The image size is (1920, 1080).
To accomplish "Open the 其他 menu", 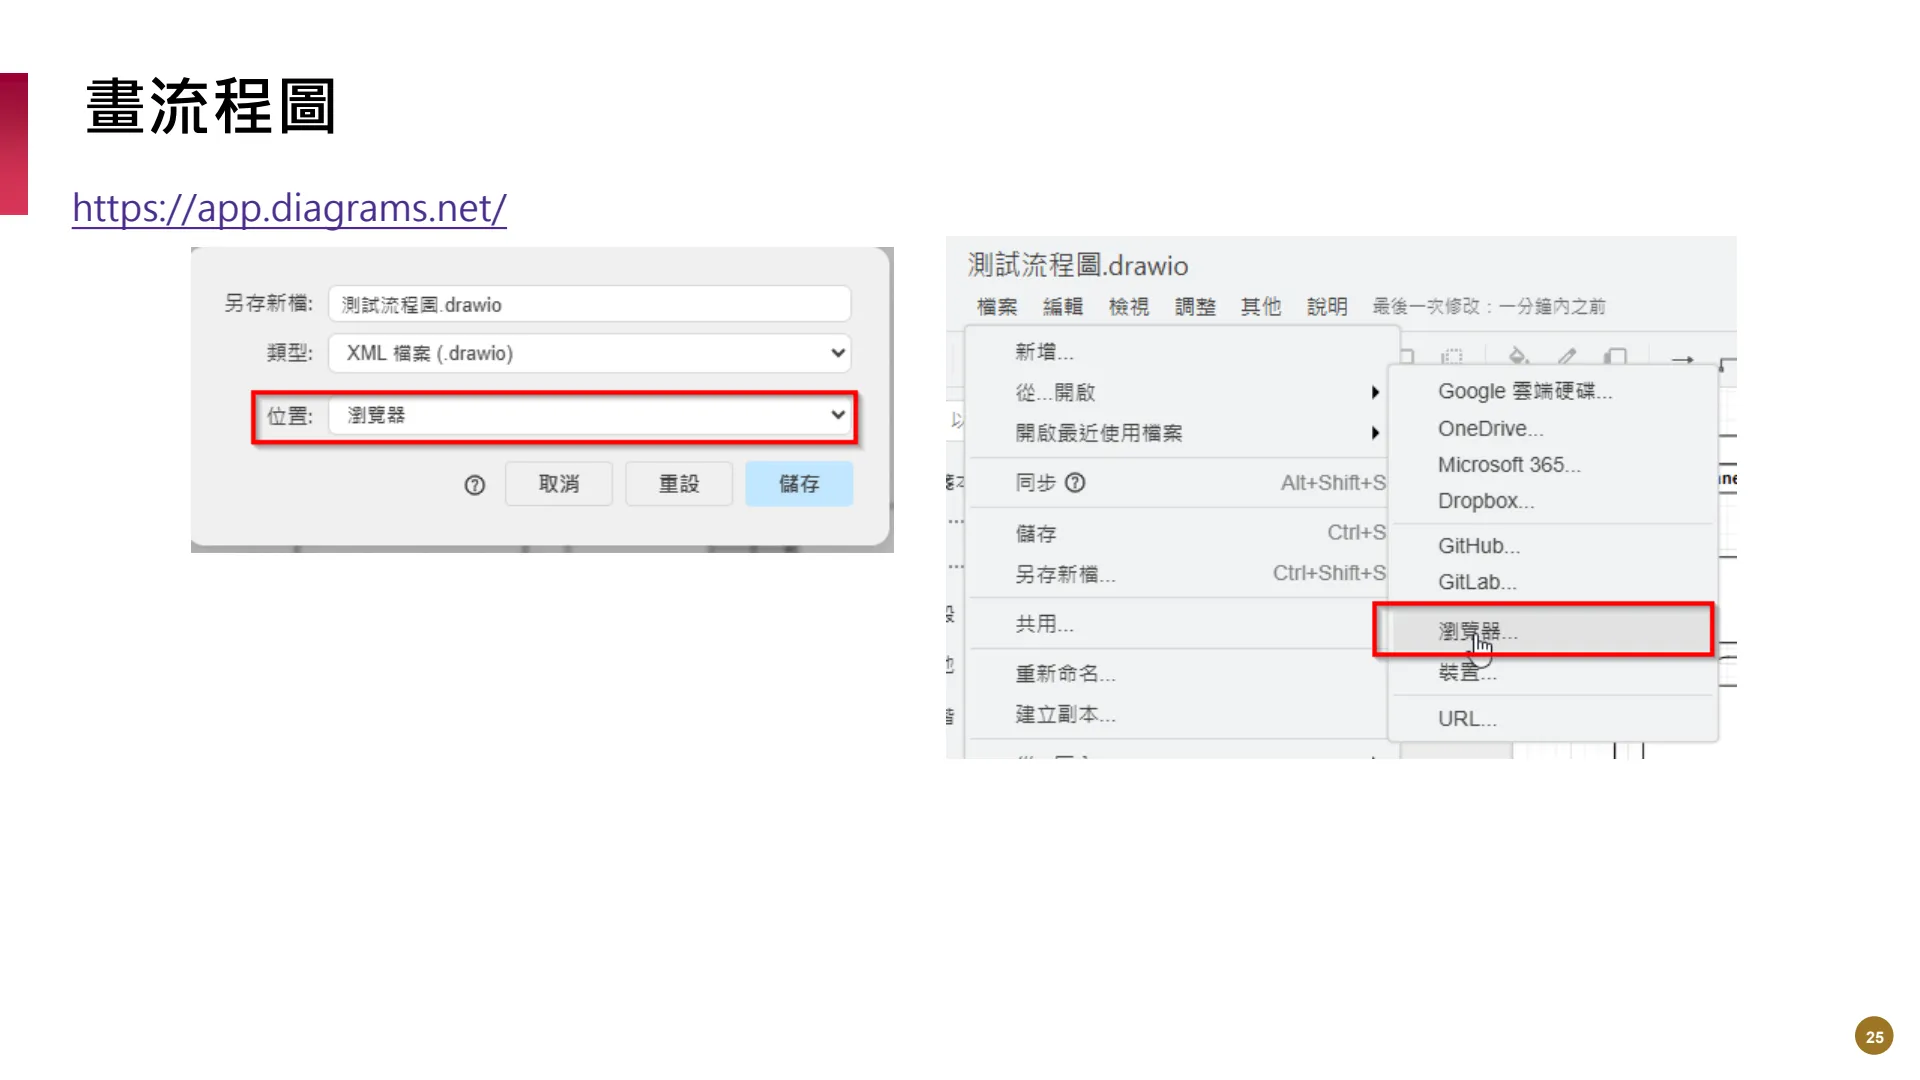I will (1261, 307).
